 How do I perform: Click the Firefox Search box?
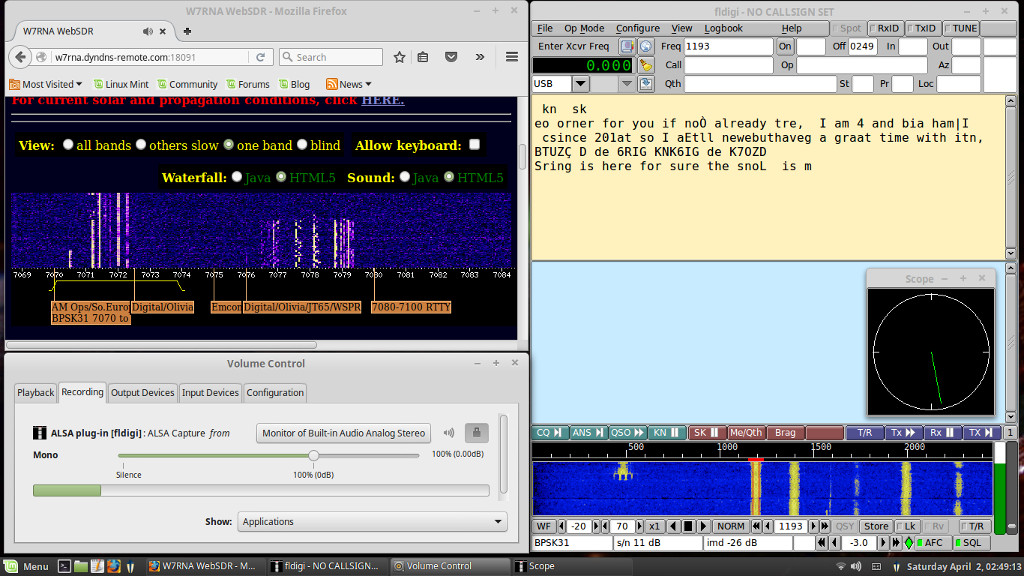click(x=331, y=57)
